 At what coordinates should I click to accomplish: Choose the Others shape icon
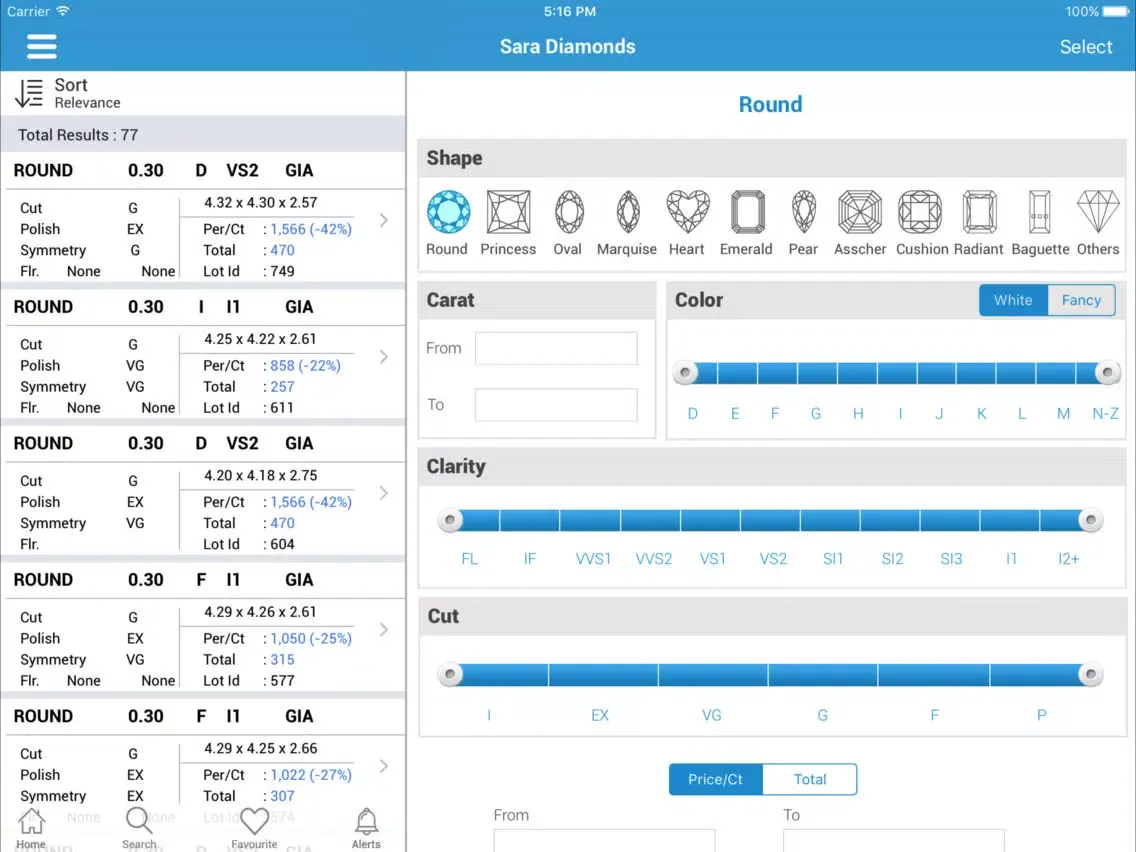1098,223
